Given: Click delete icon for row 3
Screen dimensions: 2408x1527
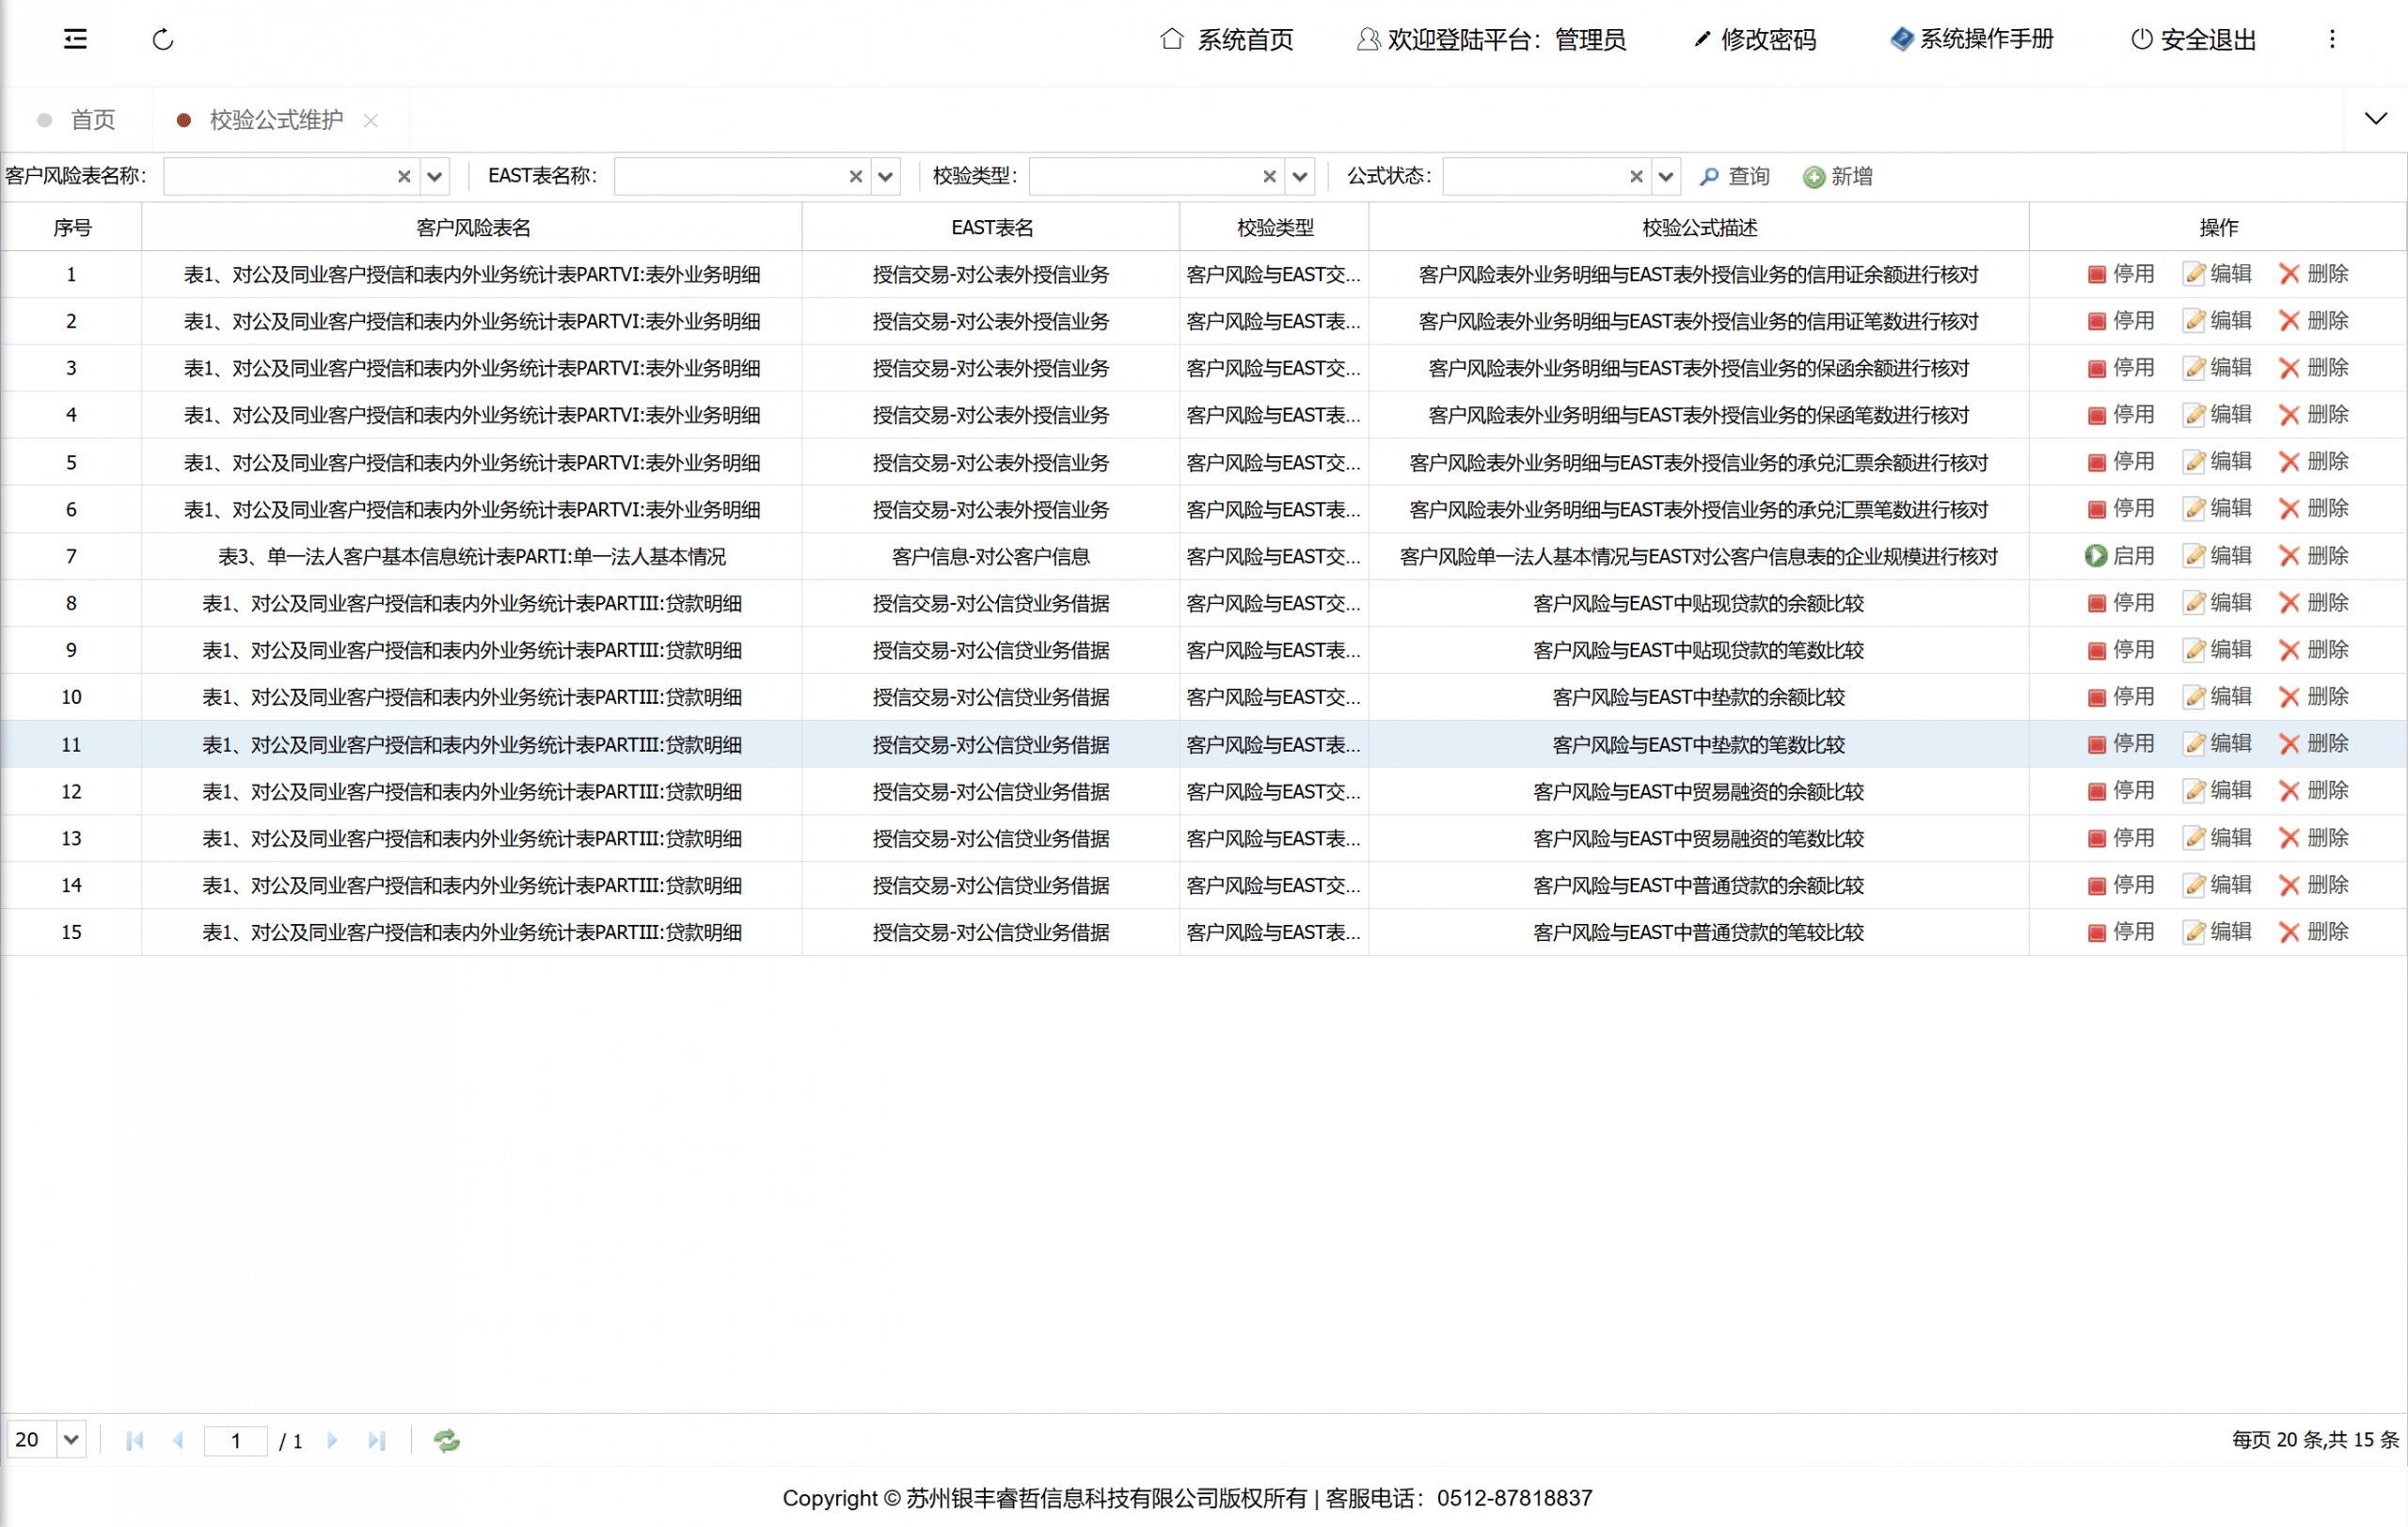Looking at the screenshot, I should point(2289,368).
